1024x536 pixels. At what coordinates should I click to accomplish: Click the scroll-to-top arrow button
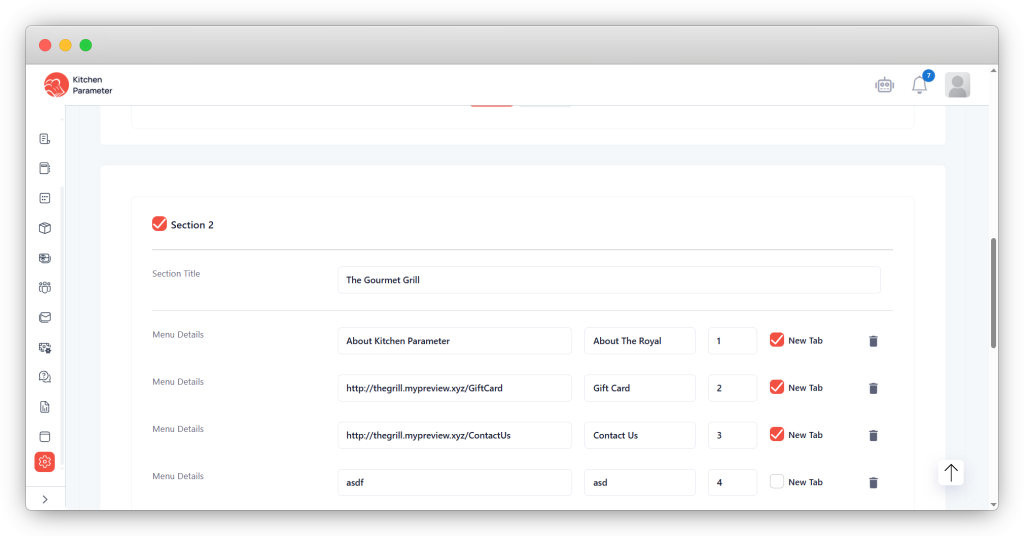(x=950, y=473)
